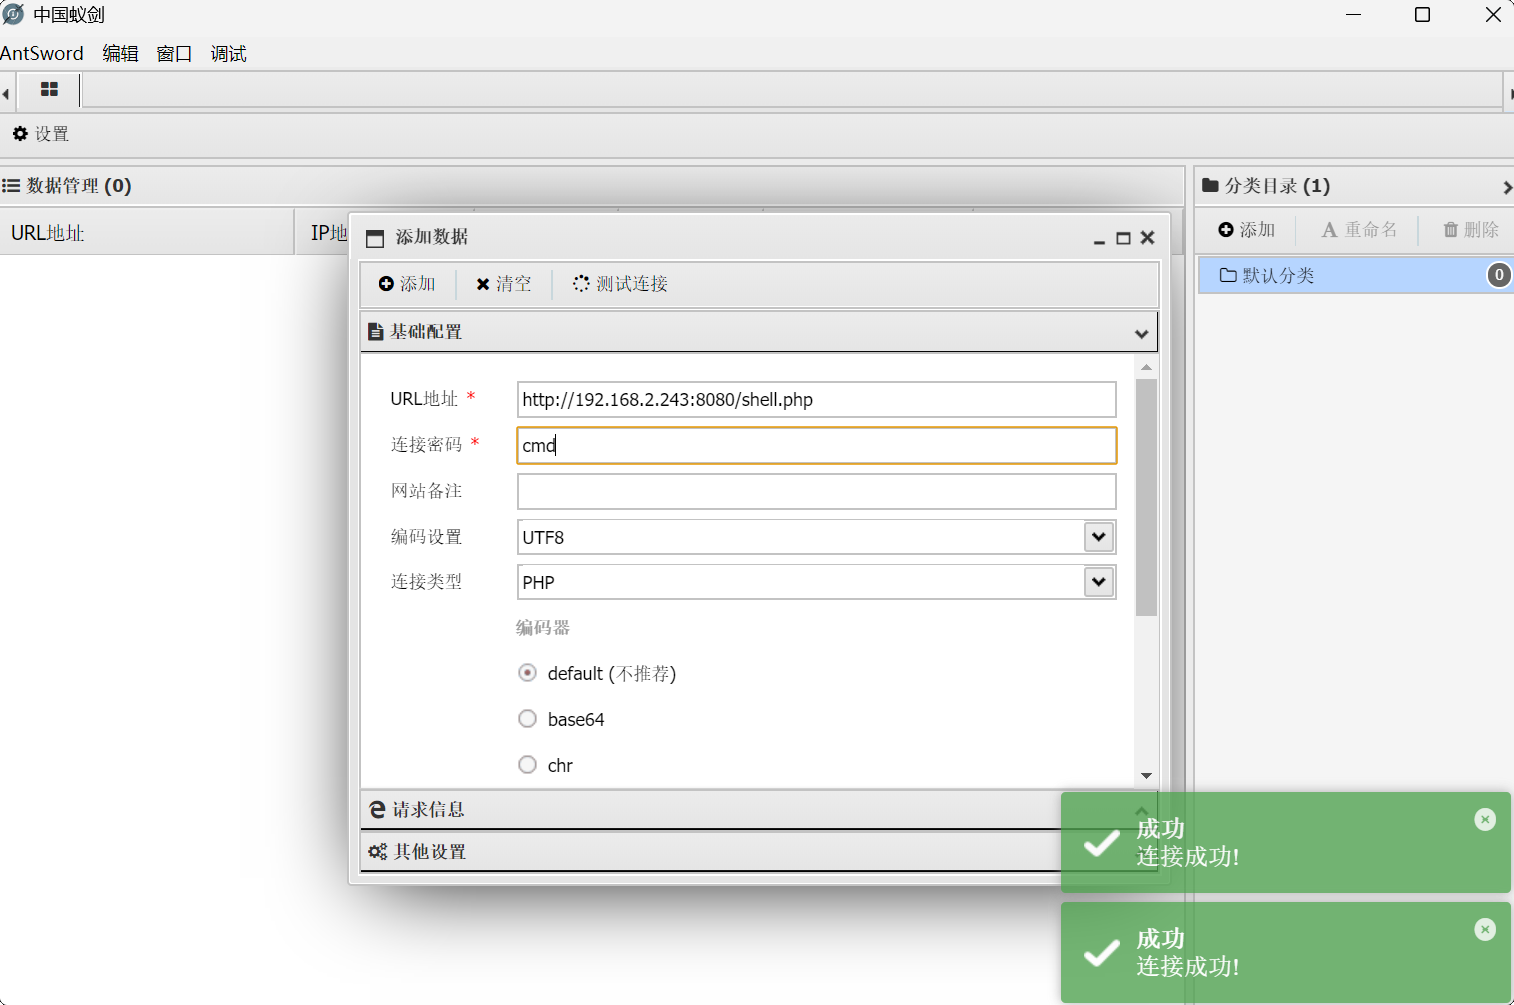Viewport: 1514px width, 1005px height.
Task: Maximize the 添加数据 dialog
Action: click(x=1123, y=238)
